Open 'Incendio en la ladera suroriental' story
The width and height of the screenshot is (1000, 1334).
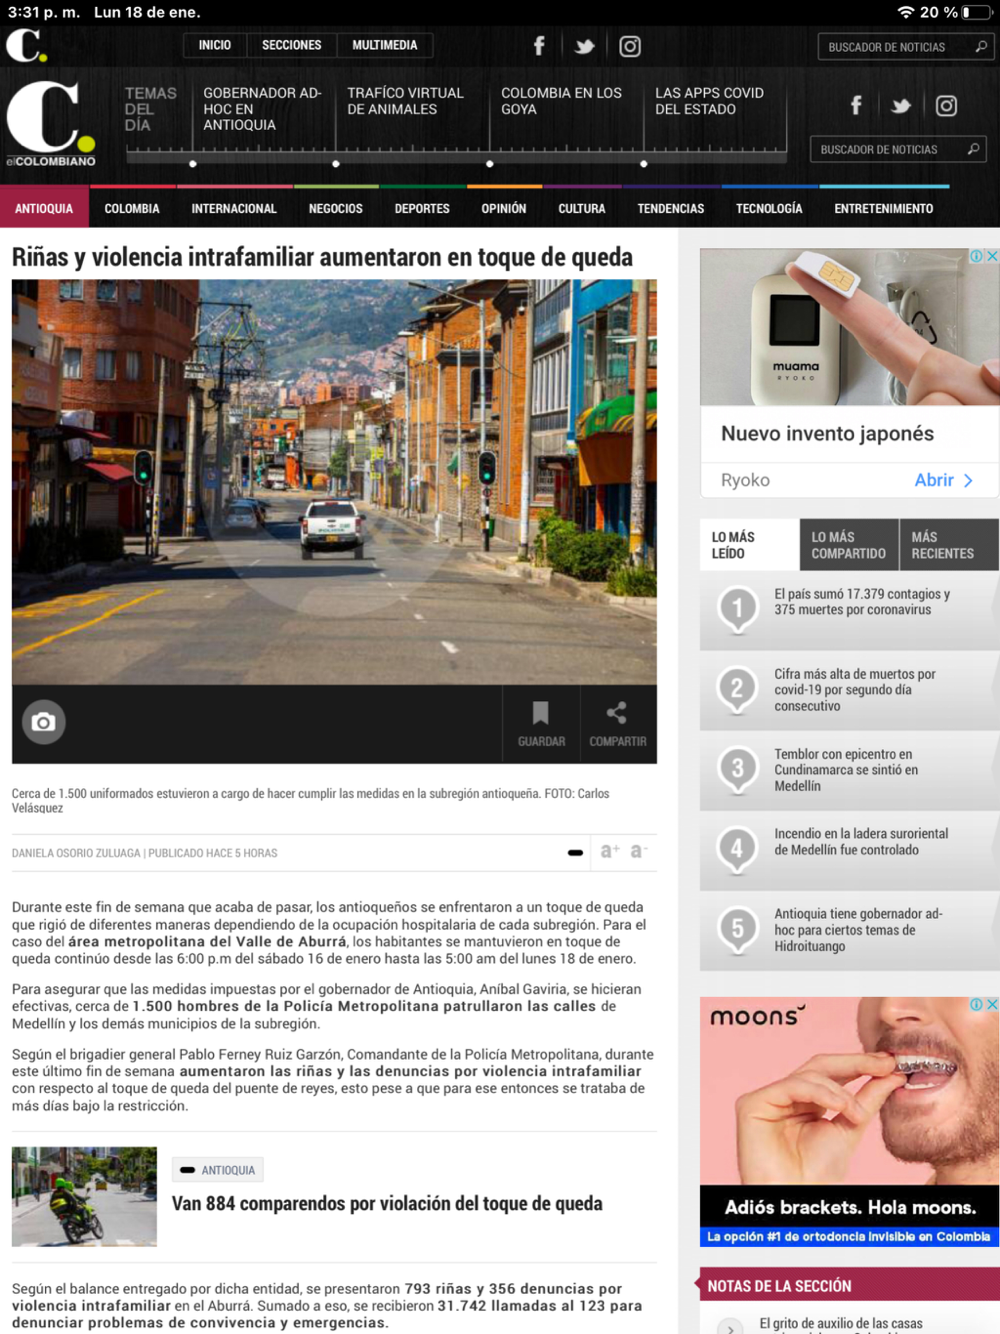[861, 841]
